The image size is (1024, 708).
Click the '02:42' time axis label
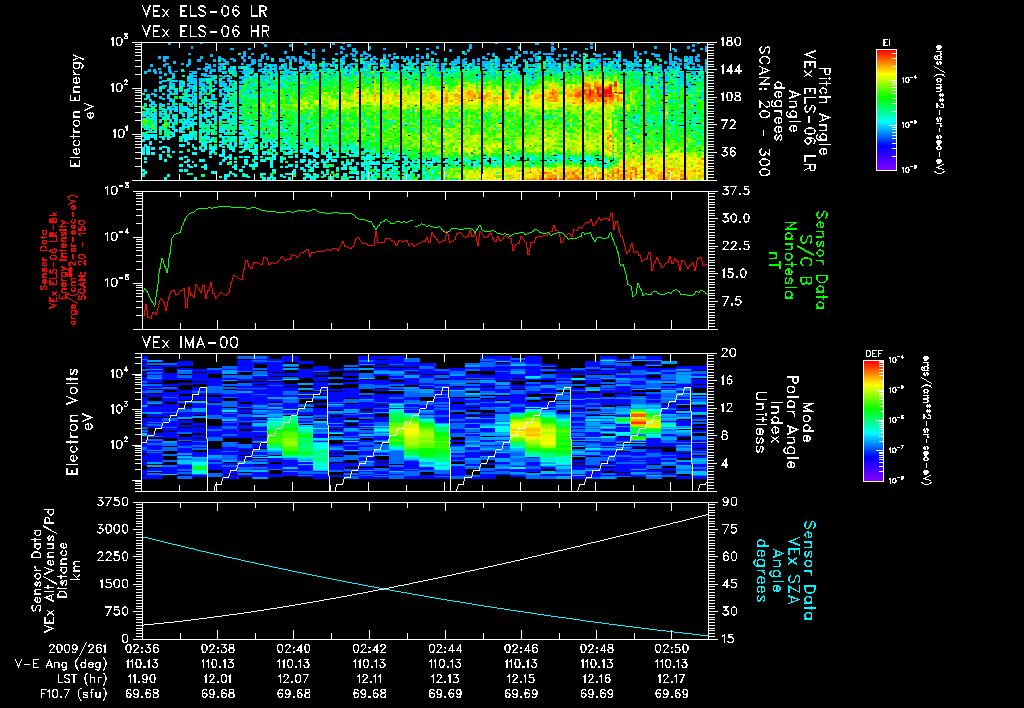(369, 649)
